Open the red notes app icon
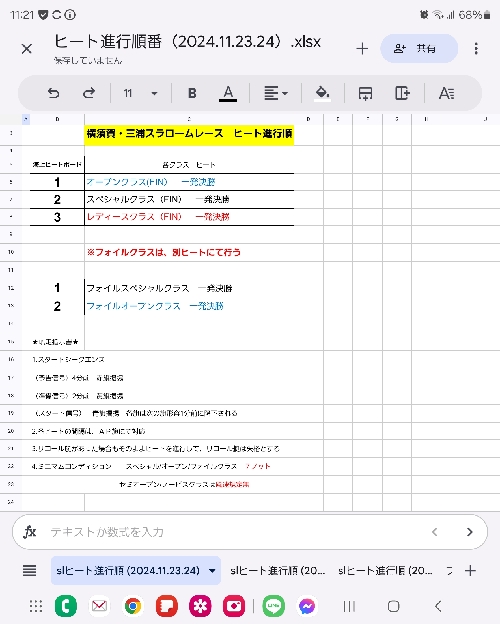The width and height of the screenshot is (500, 624). pos(167,606)
